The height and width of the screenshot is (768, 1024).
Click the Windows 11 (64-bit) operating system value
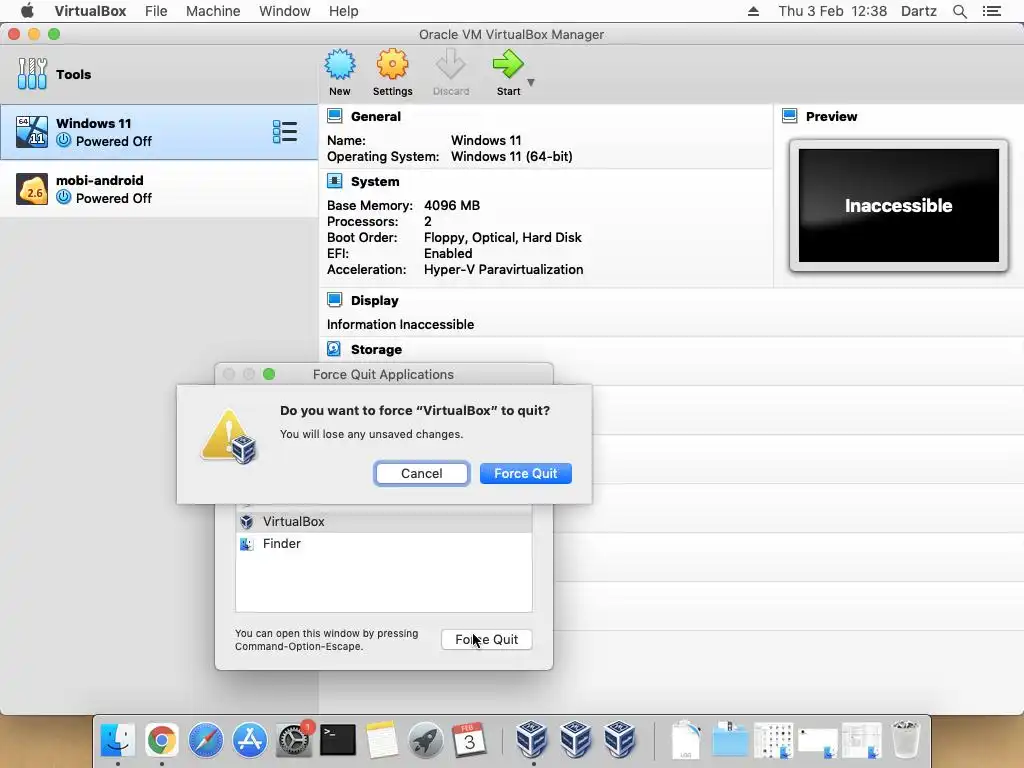click(511, 156)
